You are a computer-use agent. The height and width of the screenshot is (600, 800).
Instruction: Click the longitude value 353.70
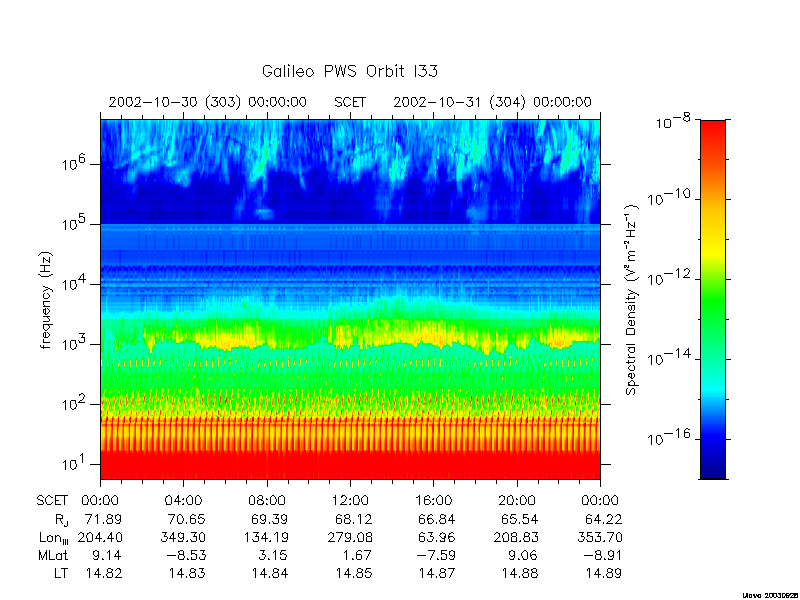point(599,537)
